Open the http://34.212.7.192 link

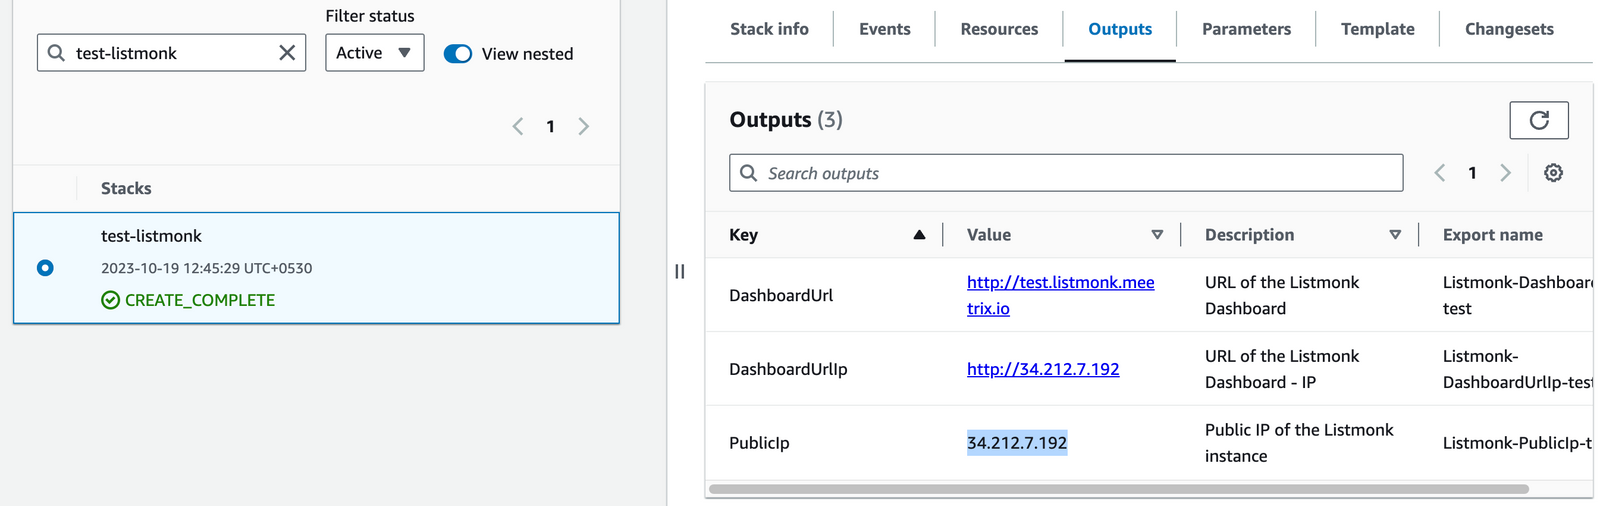pos(1043,369)
